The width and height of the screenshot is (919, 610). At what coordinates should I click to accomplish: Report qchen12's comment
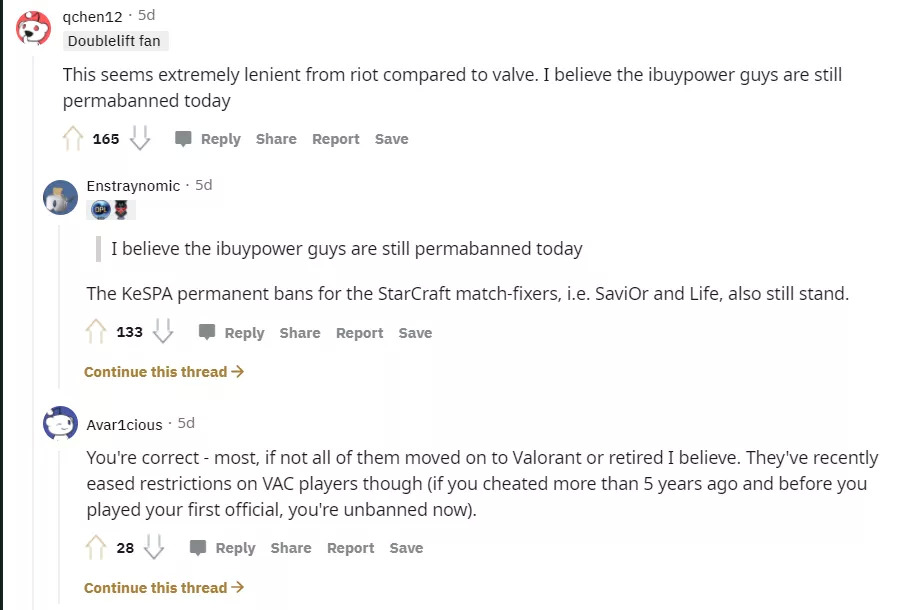[x=335, y=139]
